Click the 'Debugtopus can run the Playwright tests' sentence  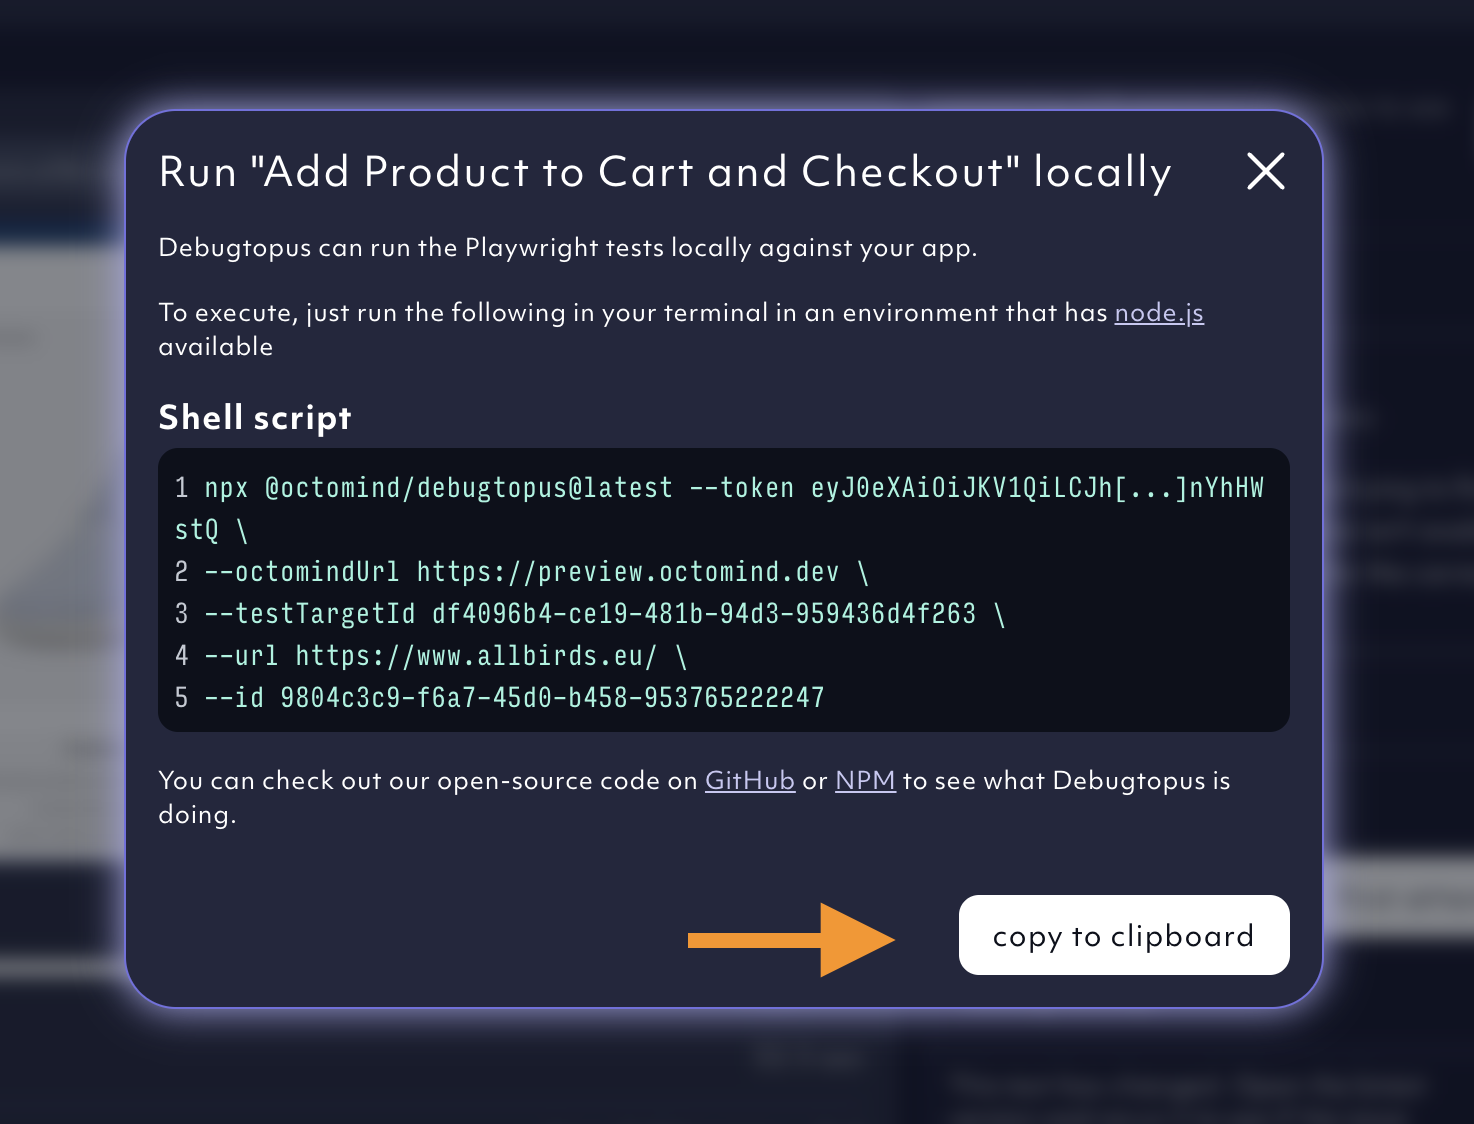pos(568,248)
